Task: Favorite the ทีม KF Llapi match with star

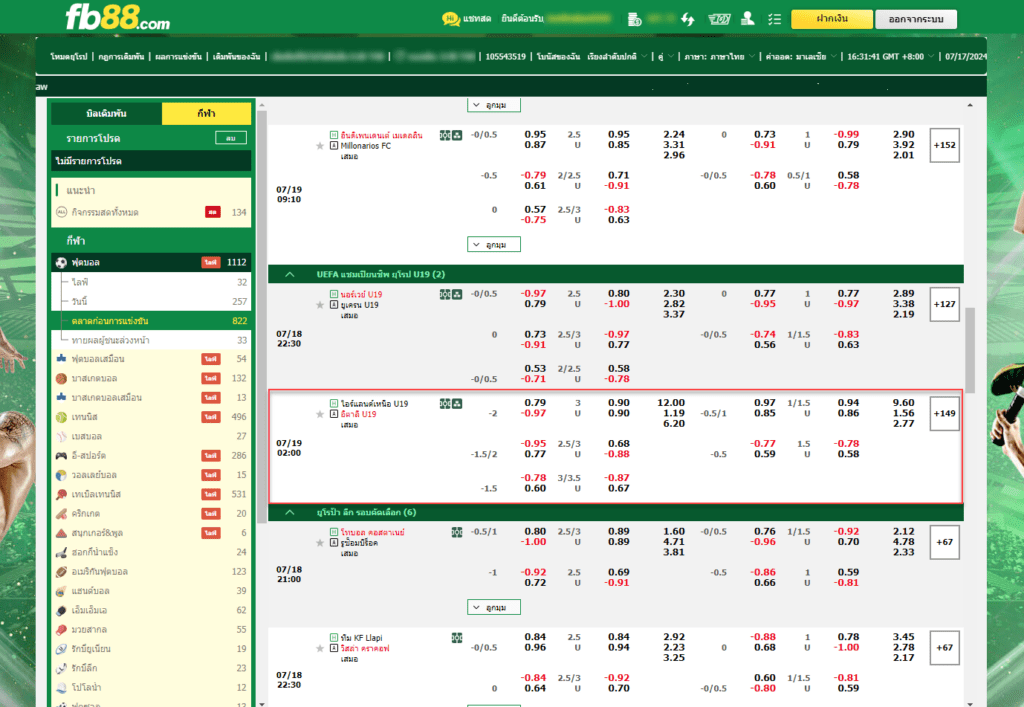Action: point(320,648)
